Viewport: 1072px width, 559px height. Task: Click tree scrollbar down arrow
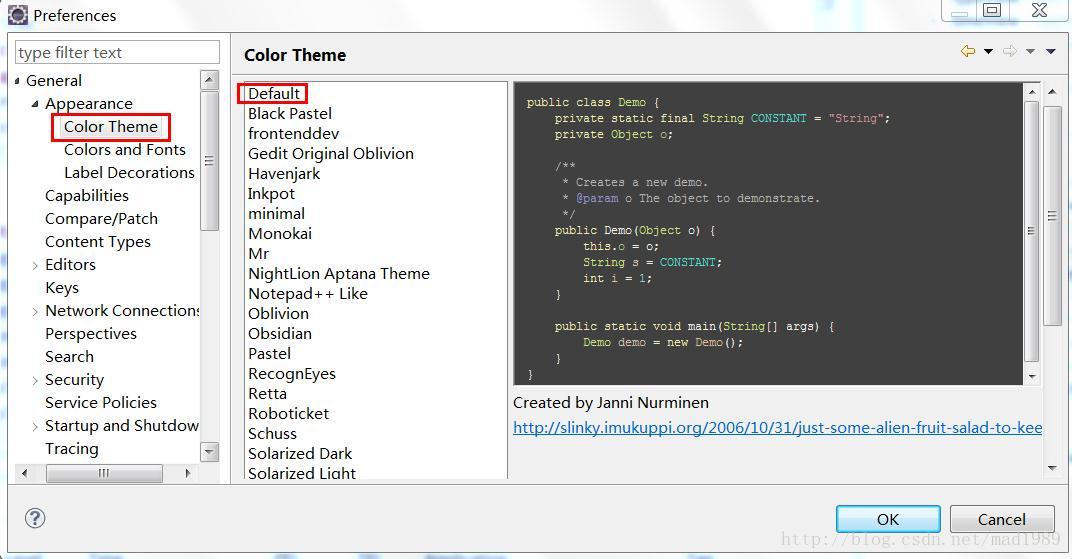pos(210,452)
